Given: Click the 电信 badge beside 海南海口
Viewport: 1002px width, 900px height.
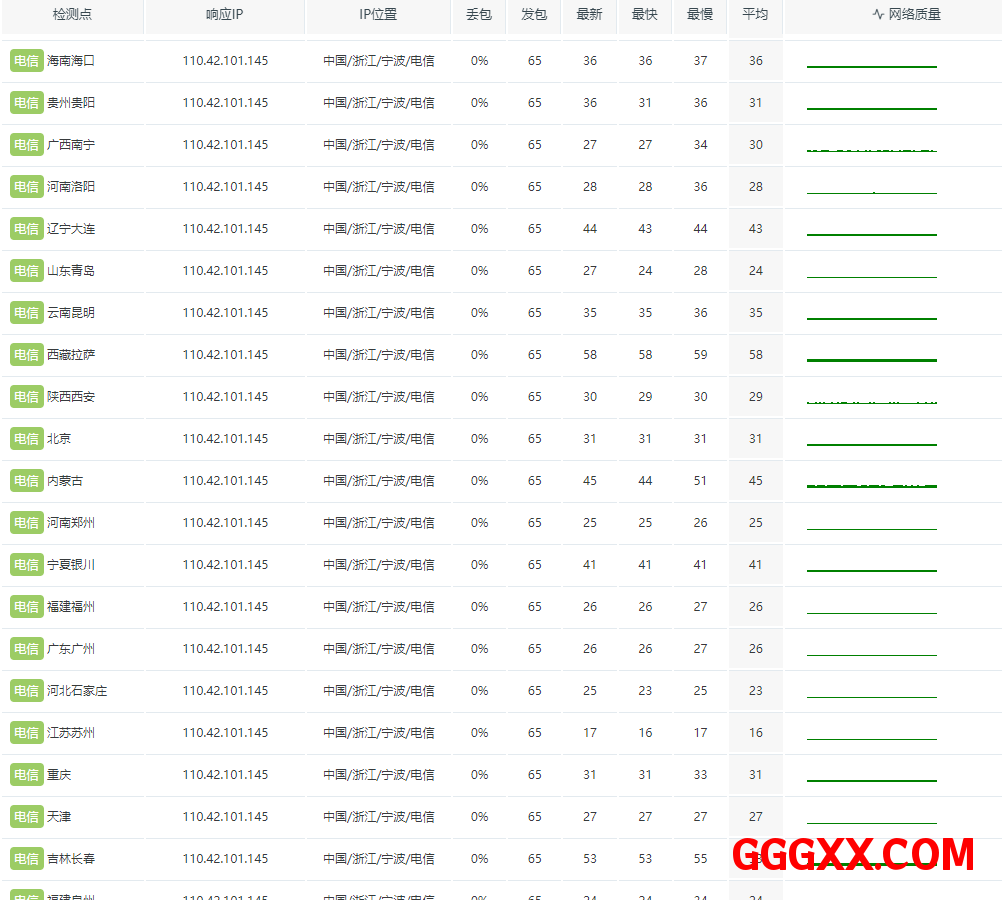Looking at the screenshot, I should pos(26,61).
